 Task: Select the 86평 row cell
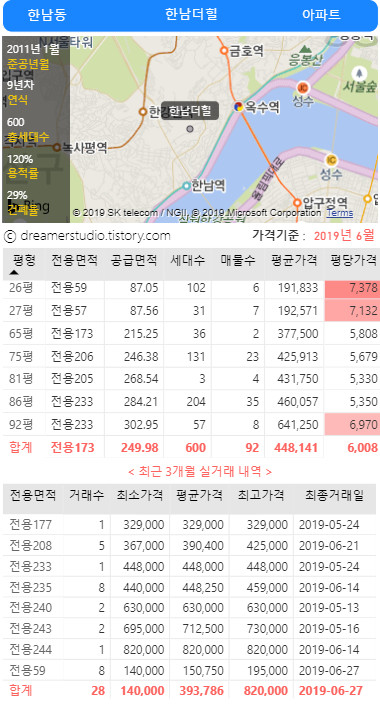[21, 401]
